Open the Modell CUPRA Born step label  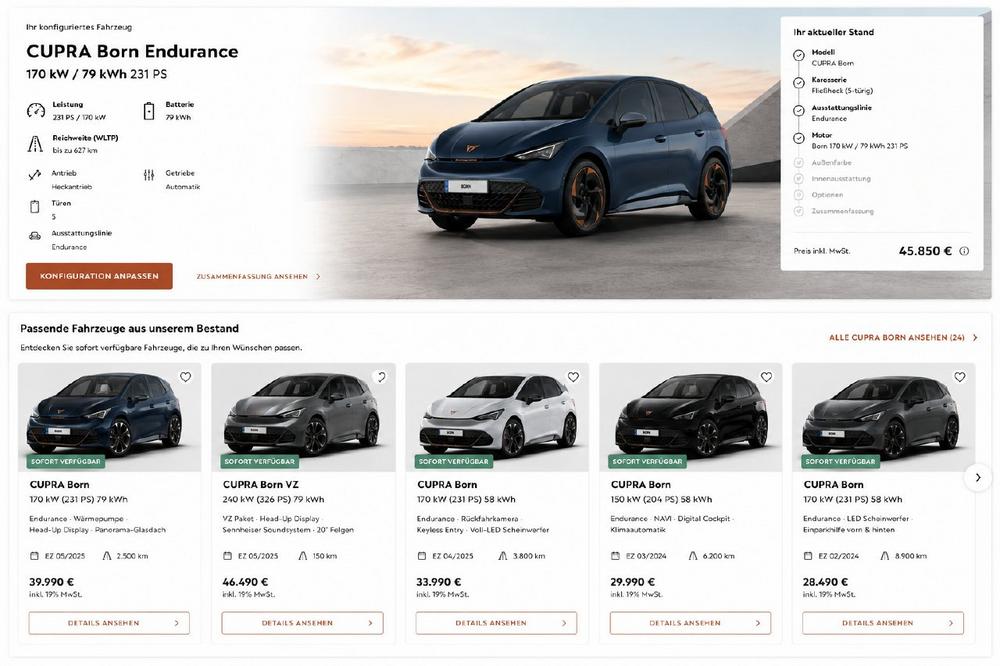(x=832, y=57)
